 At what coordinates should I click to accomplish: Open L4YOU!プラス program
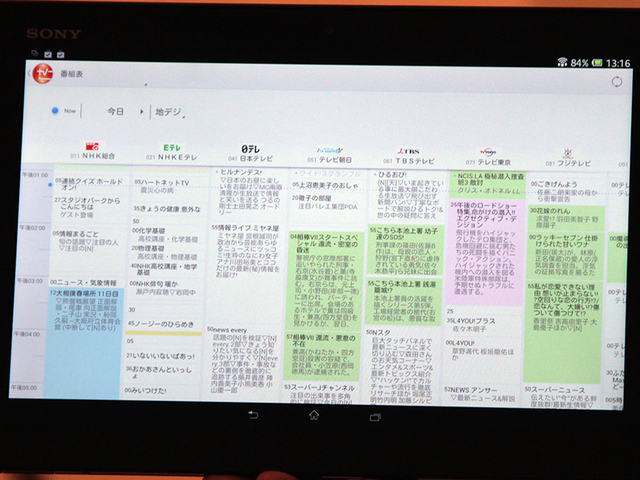483,324
